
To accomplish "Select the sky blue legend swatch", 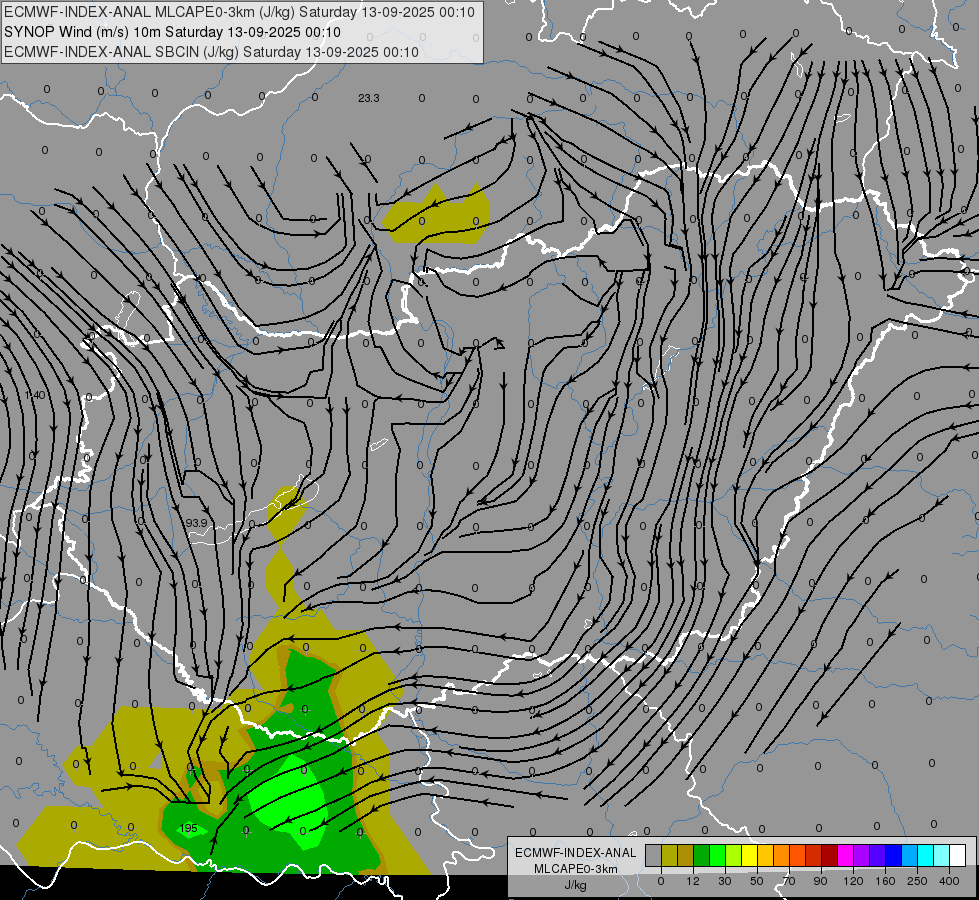I will 910,856.
